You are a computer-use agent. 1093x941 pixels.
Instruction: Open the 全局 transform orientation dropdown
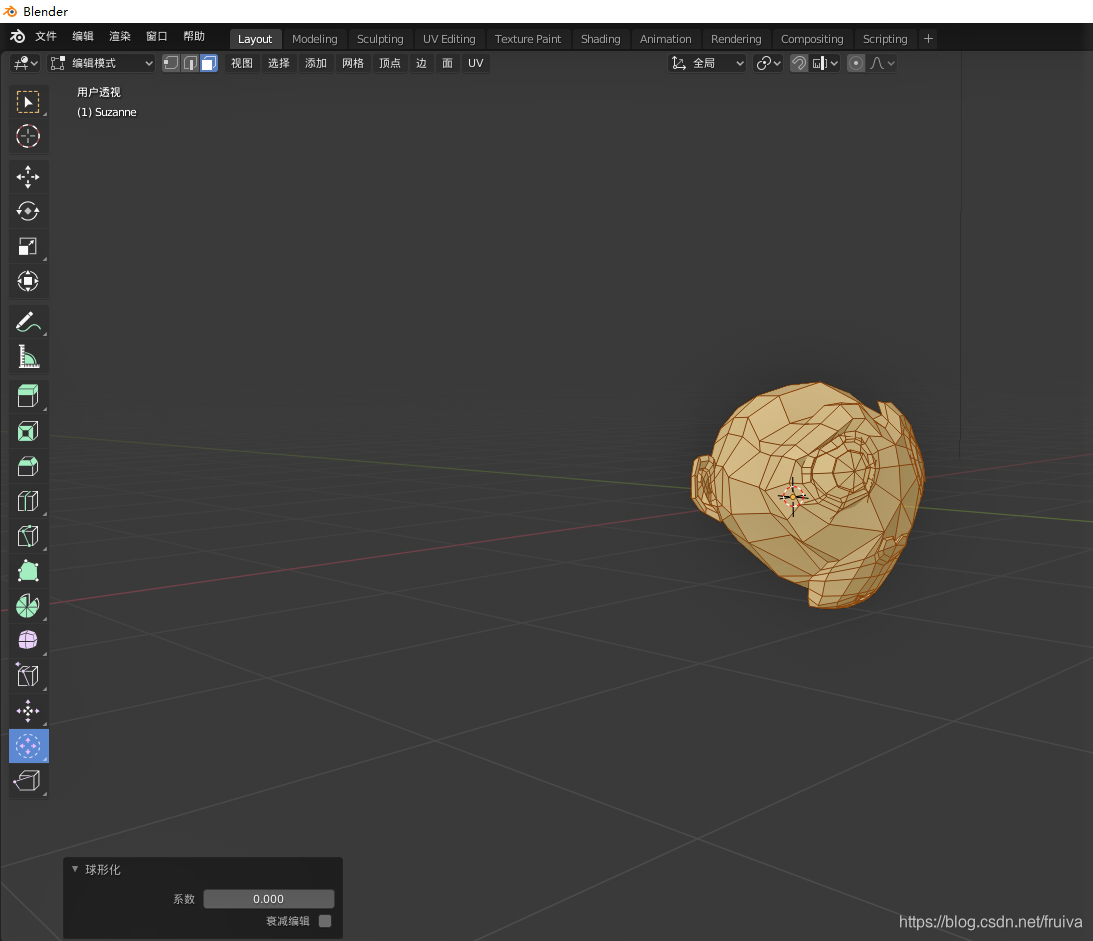[708, 63]
